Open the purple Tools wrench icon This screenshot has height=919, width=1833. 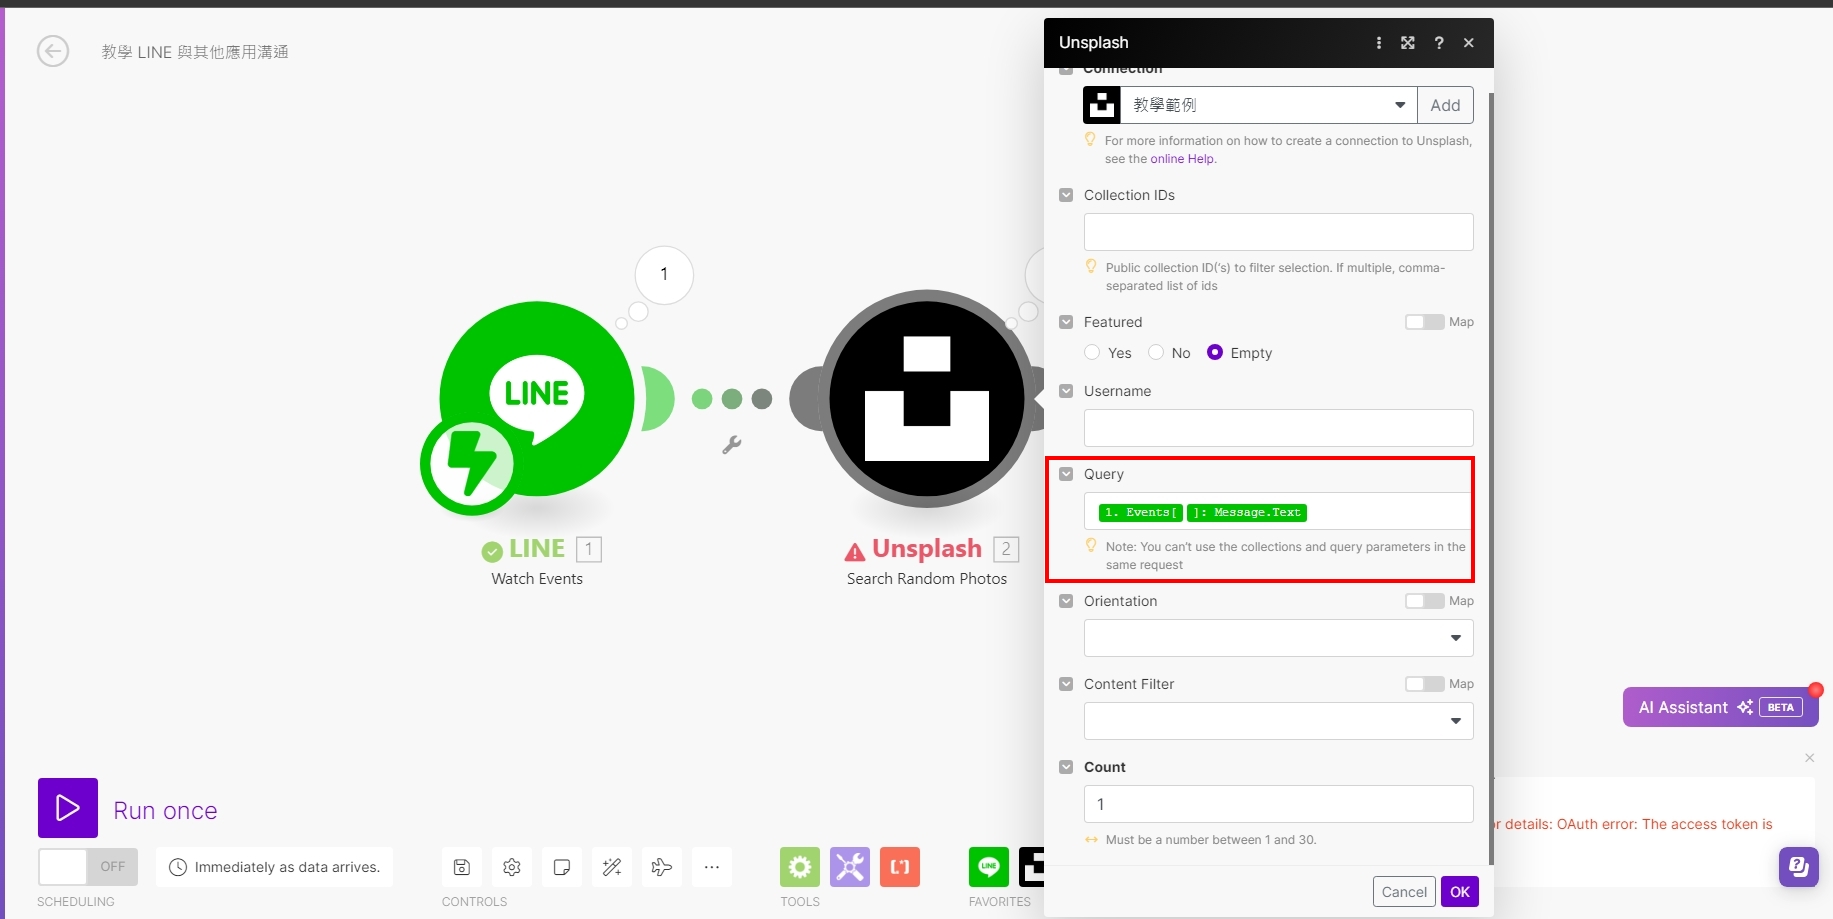coord(850,867)
